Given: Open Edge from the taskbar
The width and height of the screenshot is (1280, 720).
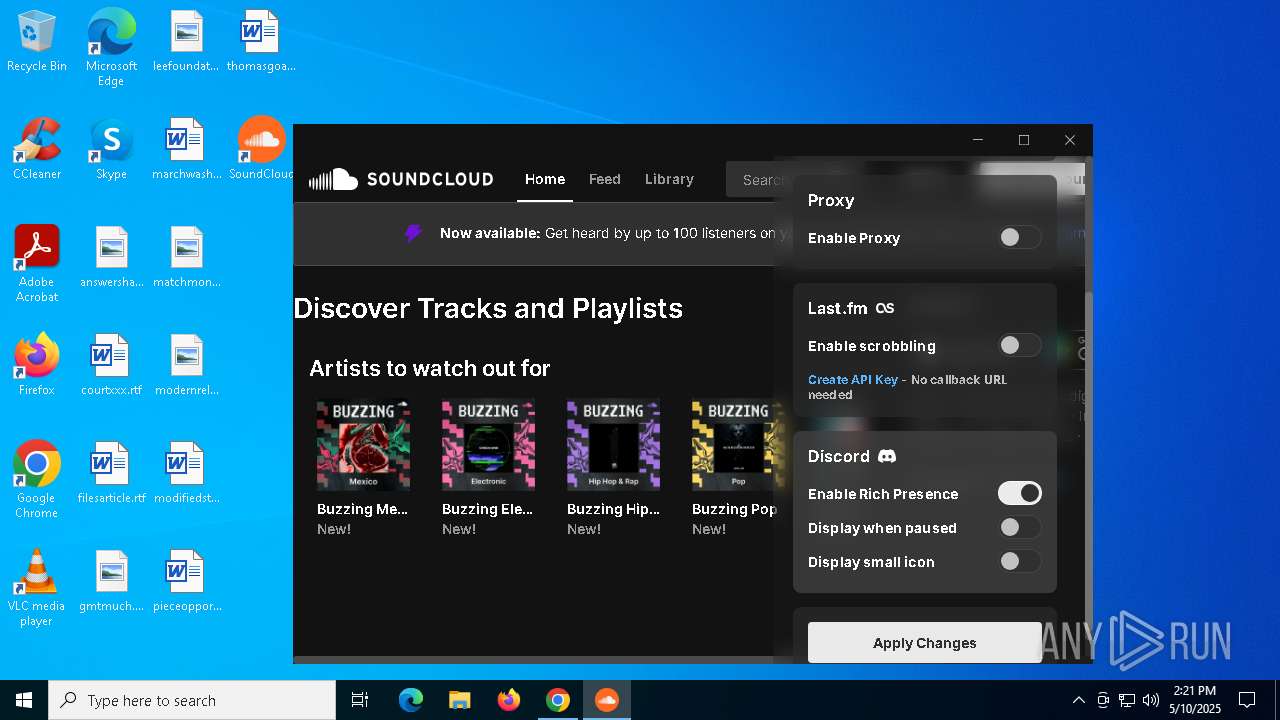Looking at the screenshot, I should 411,700.
